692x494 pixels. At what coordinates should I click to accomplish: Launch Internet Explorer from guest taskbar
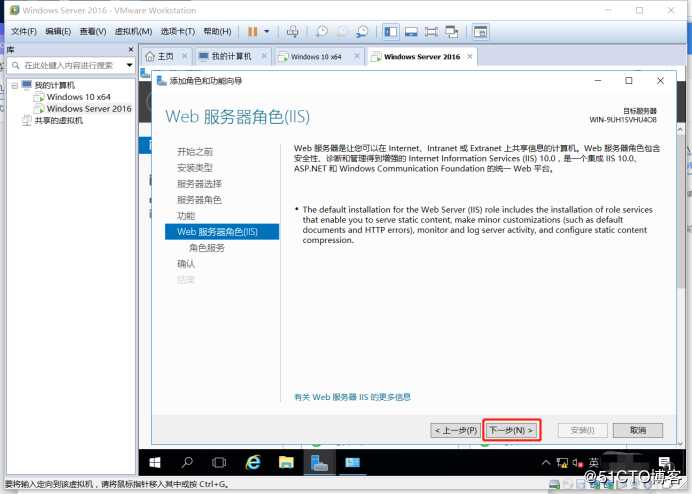tap(253, 463)
